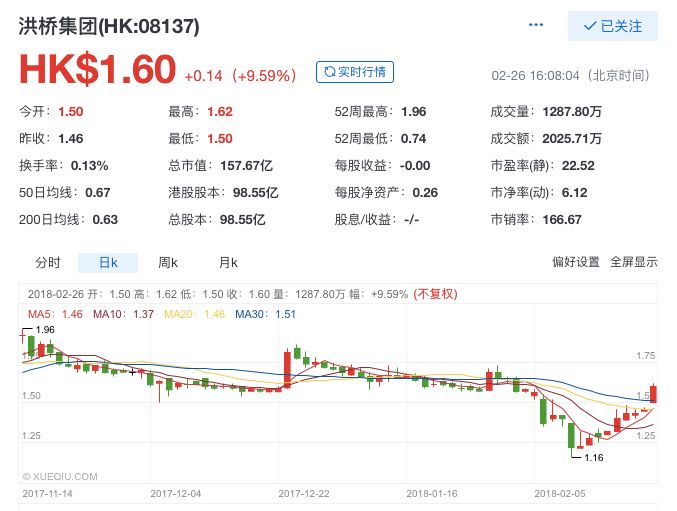Click the 52周最低 value 0.74
This screenshot has height=511, width=677.
[x=414, y=139]
